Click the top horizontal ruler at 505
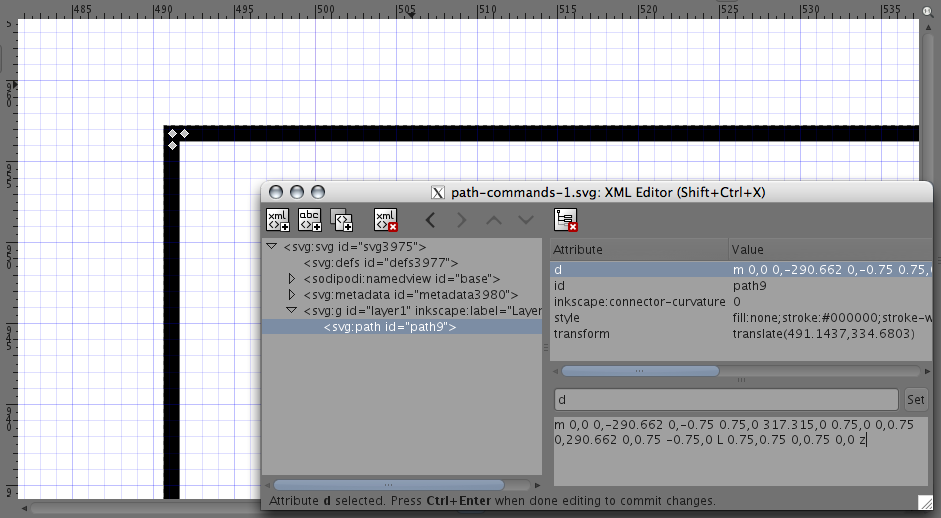This screenshot has height=518, width=941. click(x=406, y=10)
